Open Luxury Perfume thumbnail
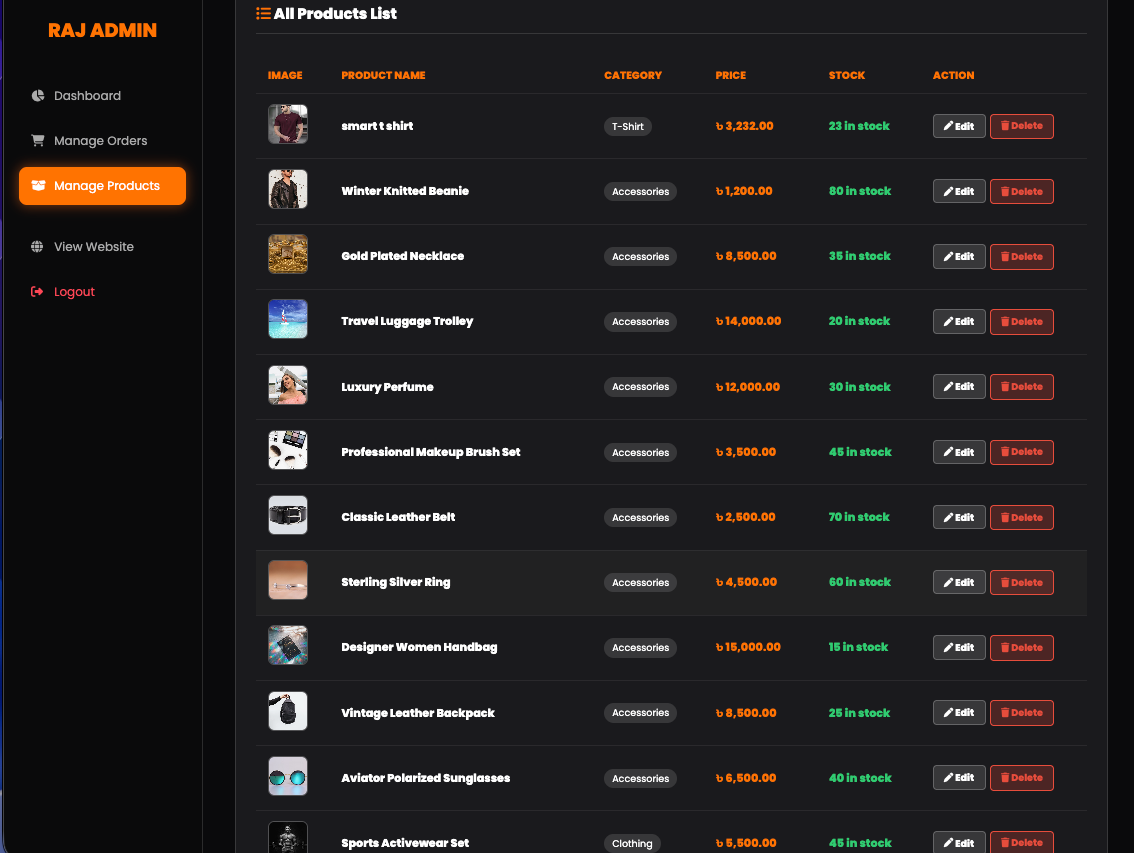The image size is (1134, 853). click(288, 385)
